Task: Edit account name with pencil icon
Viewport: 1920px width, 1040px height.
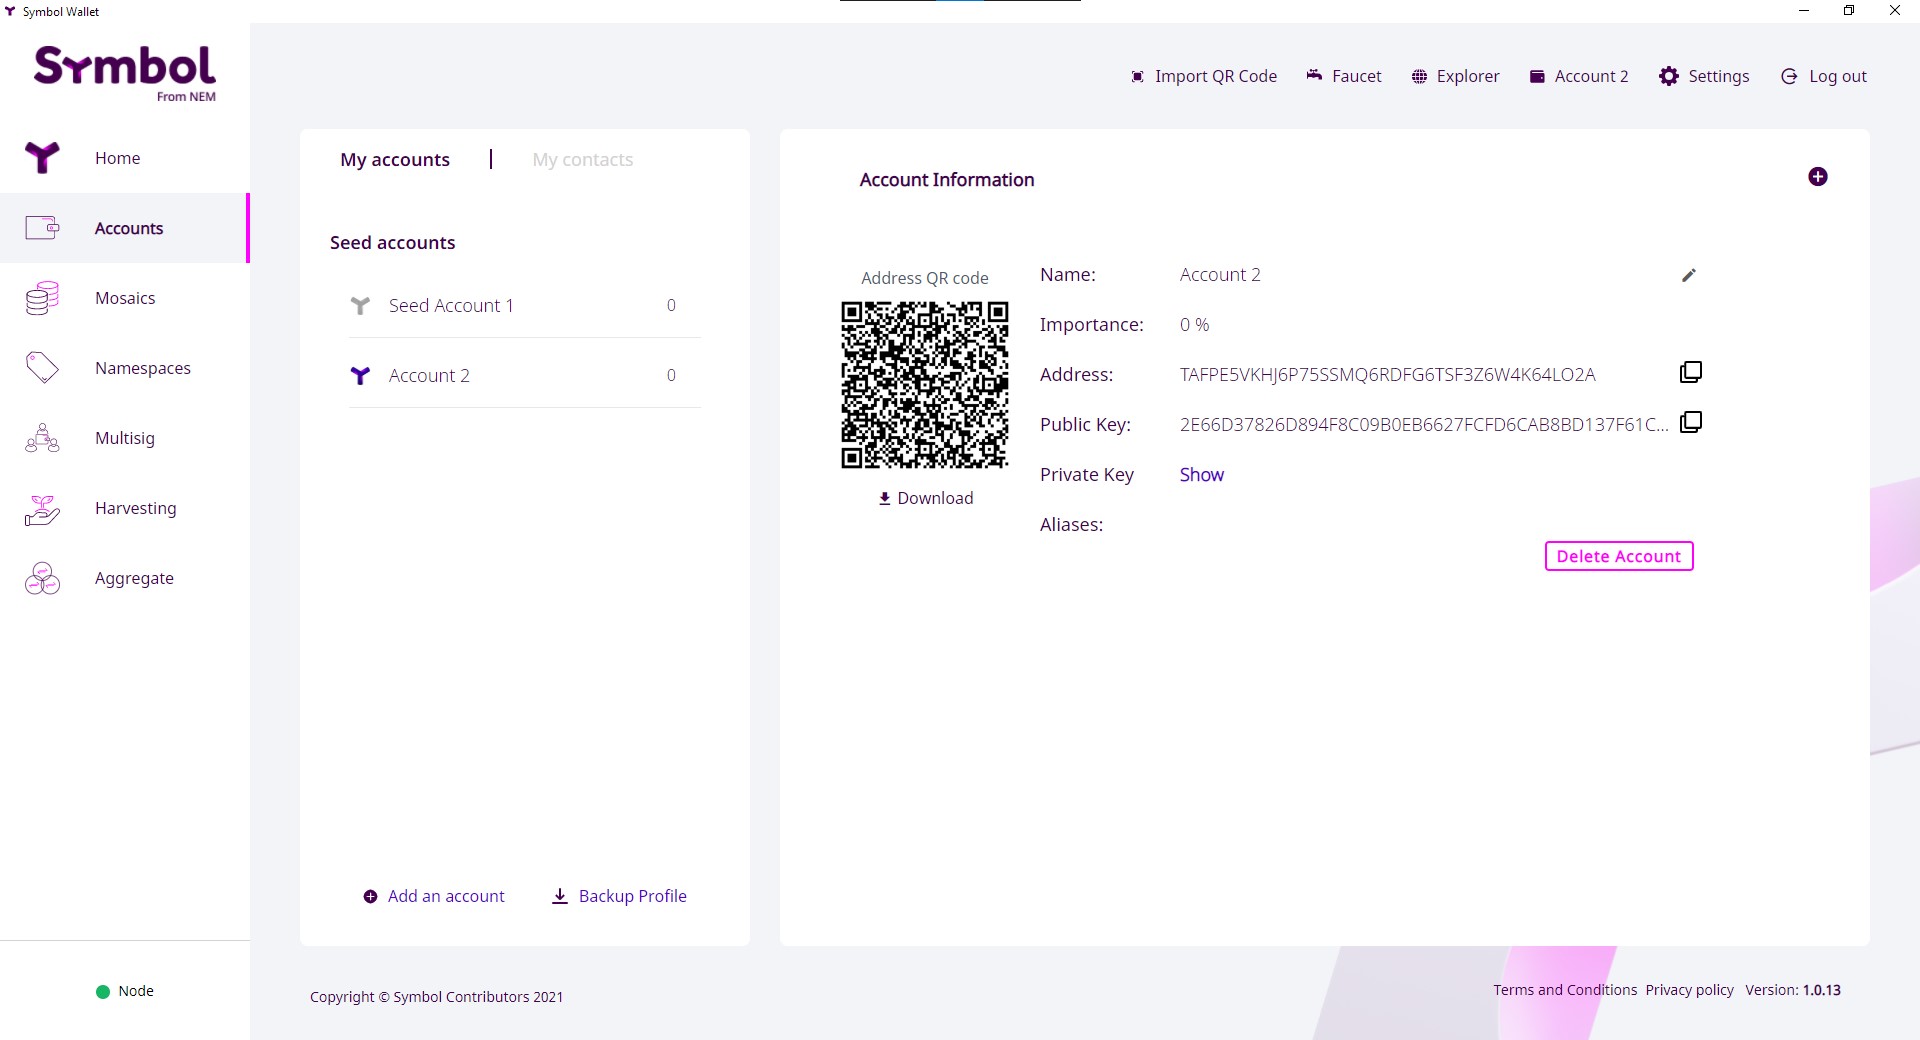Action: coord(1688,275)
